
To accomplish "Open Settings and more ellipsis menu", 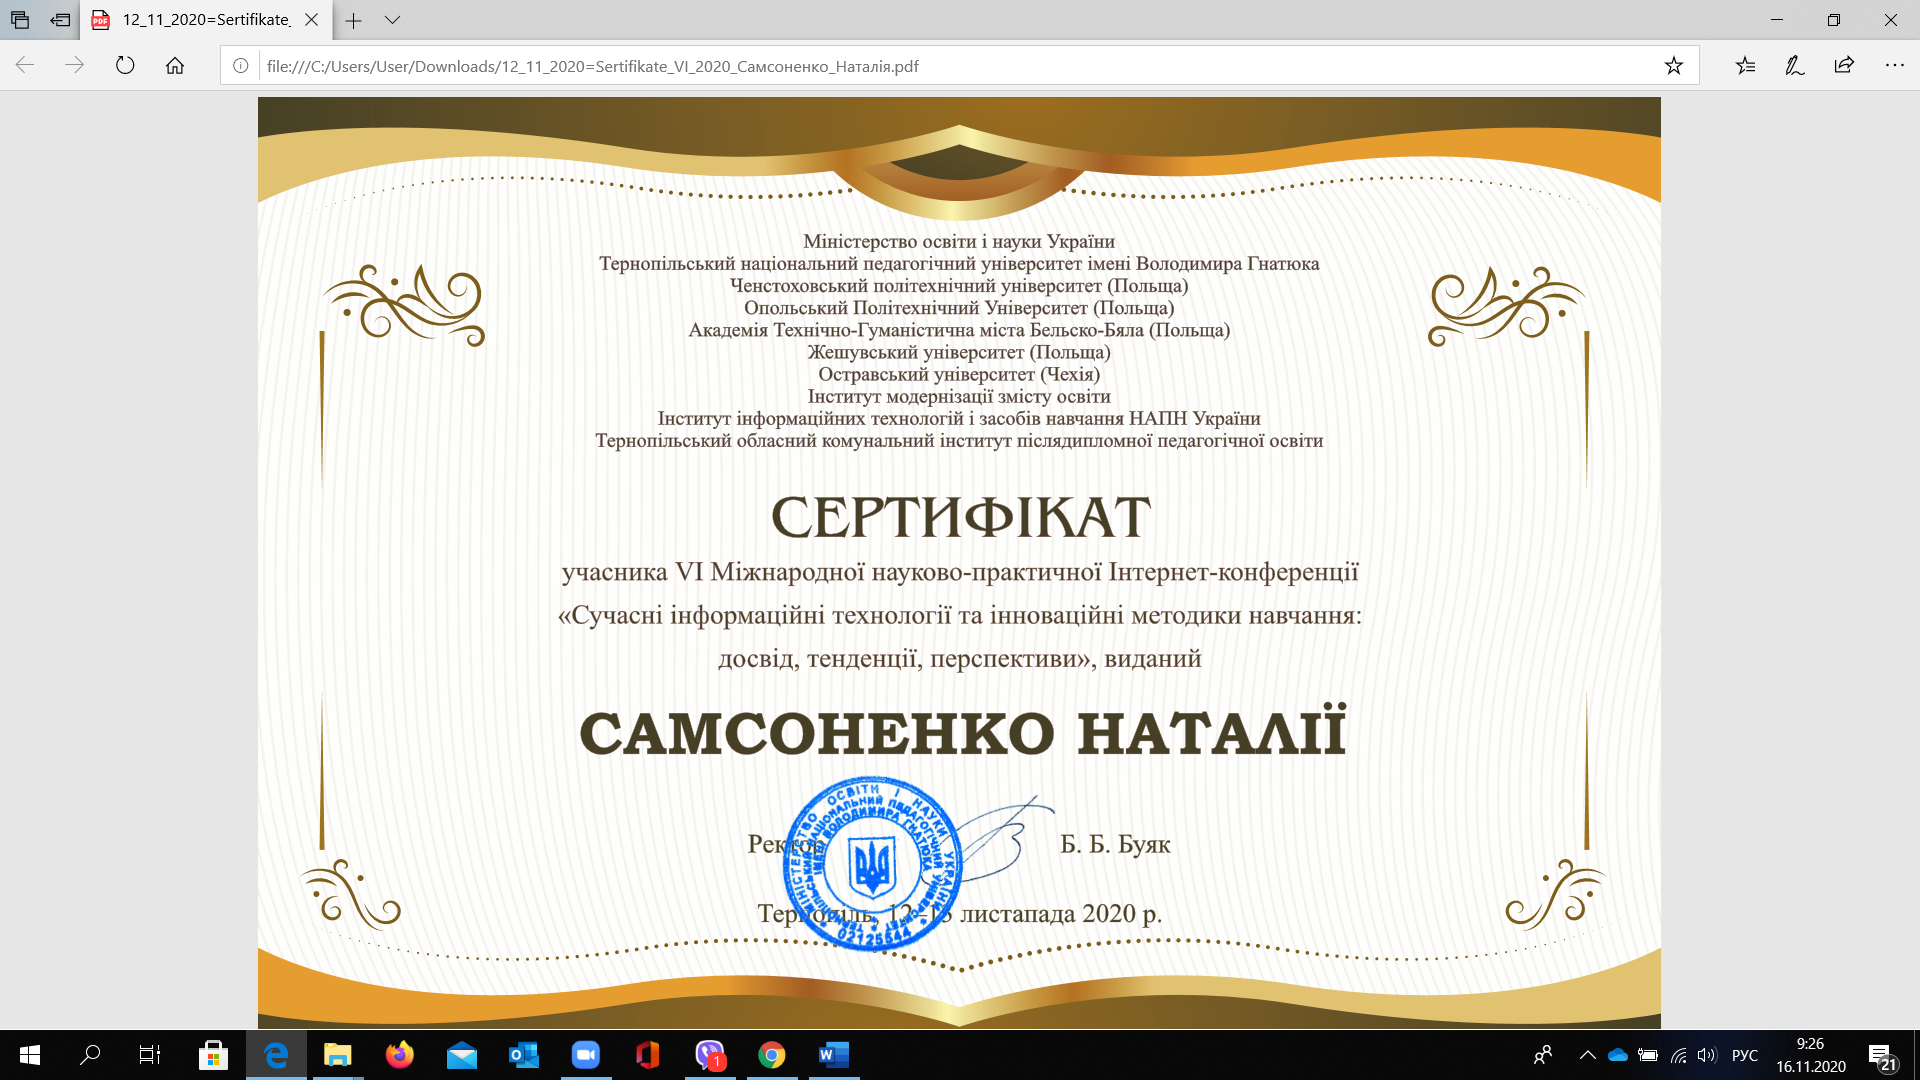I will coord(1894,66).
